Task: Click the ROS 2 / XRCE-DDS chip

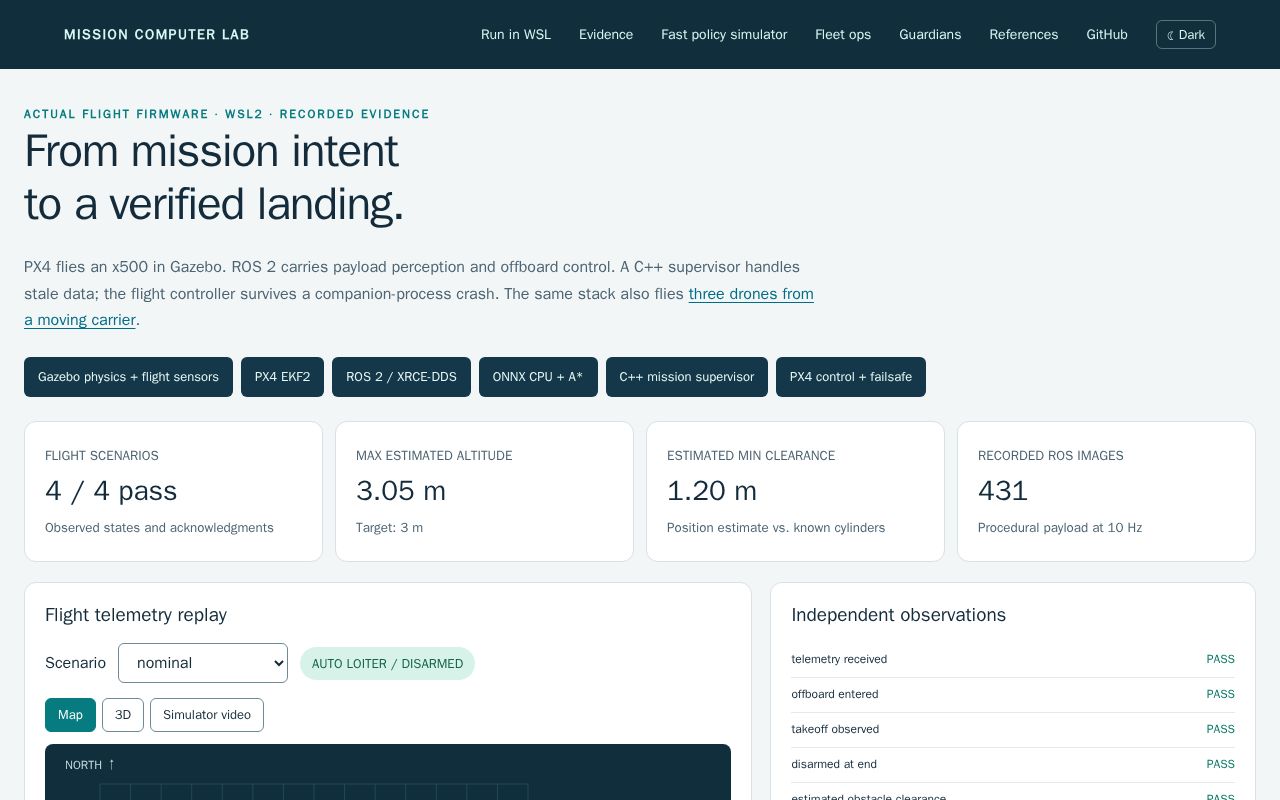Action: point(401,377)
